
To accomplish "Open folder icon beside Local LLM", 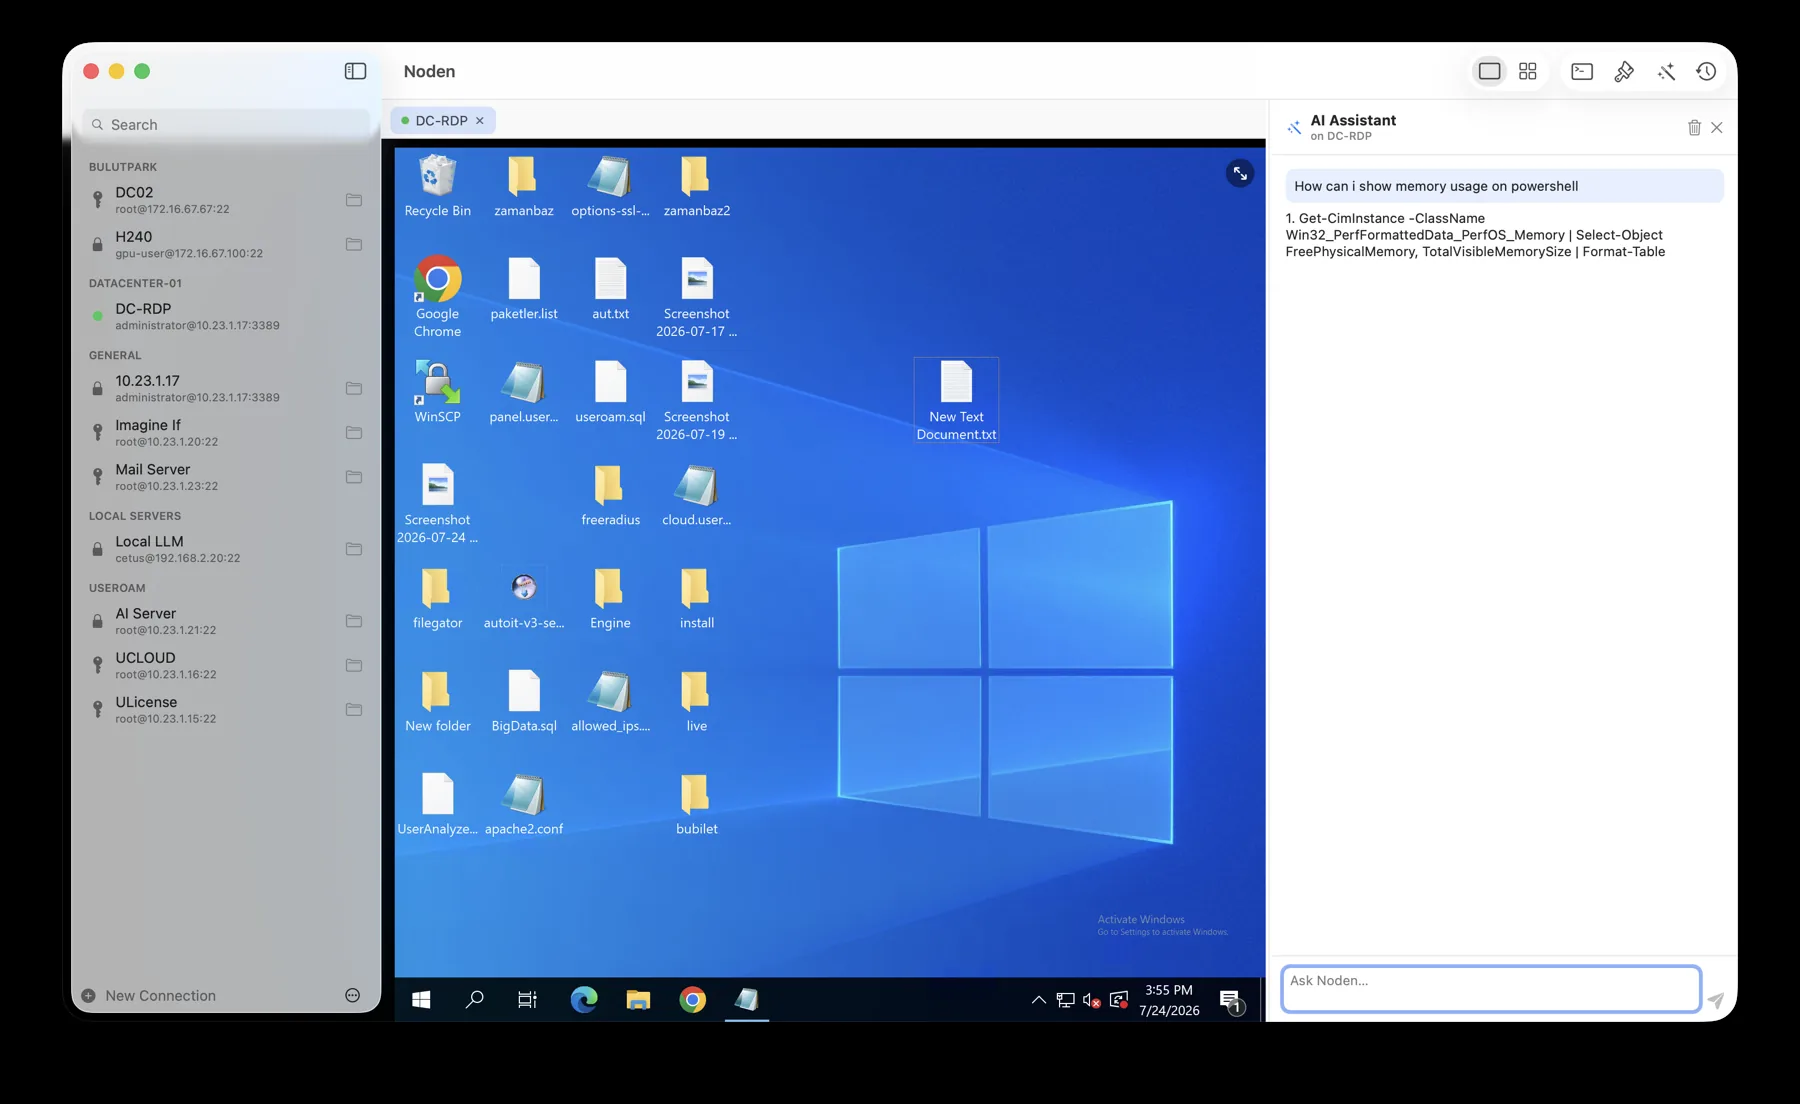I will tap(354, 549).
